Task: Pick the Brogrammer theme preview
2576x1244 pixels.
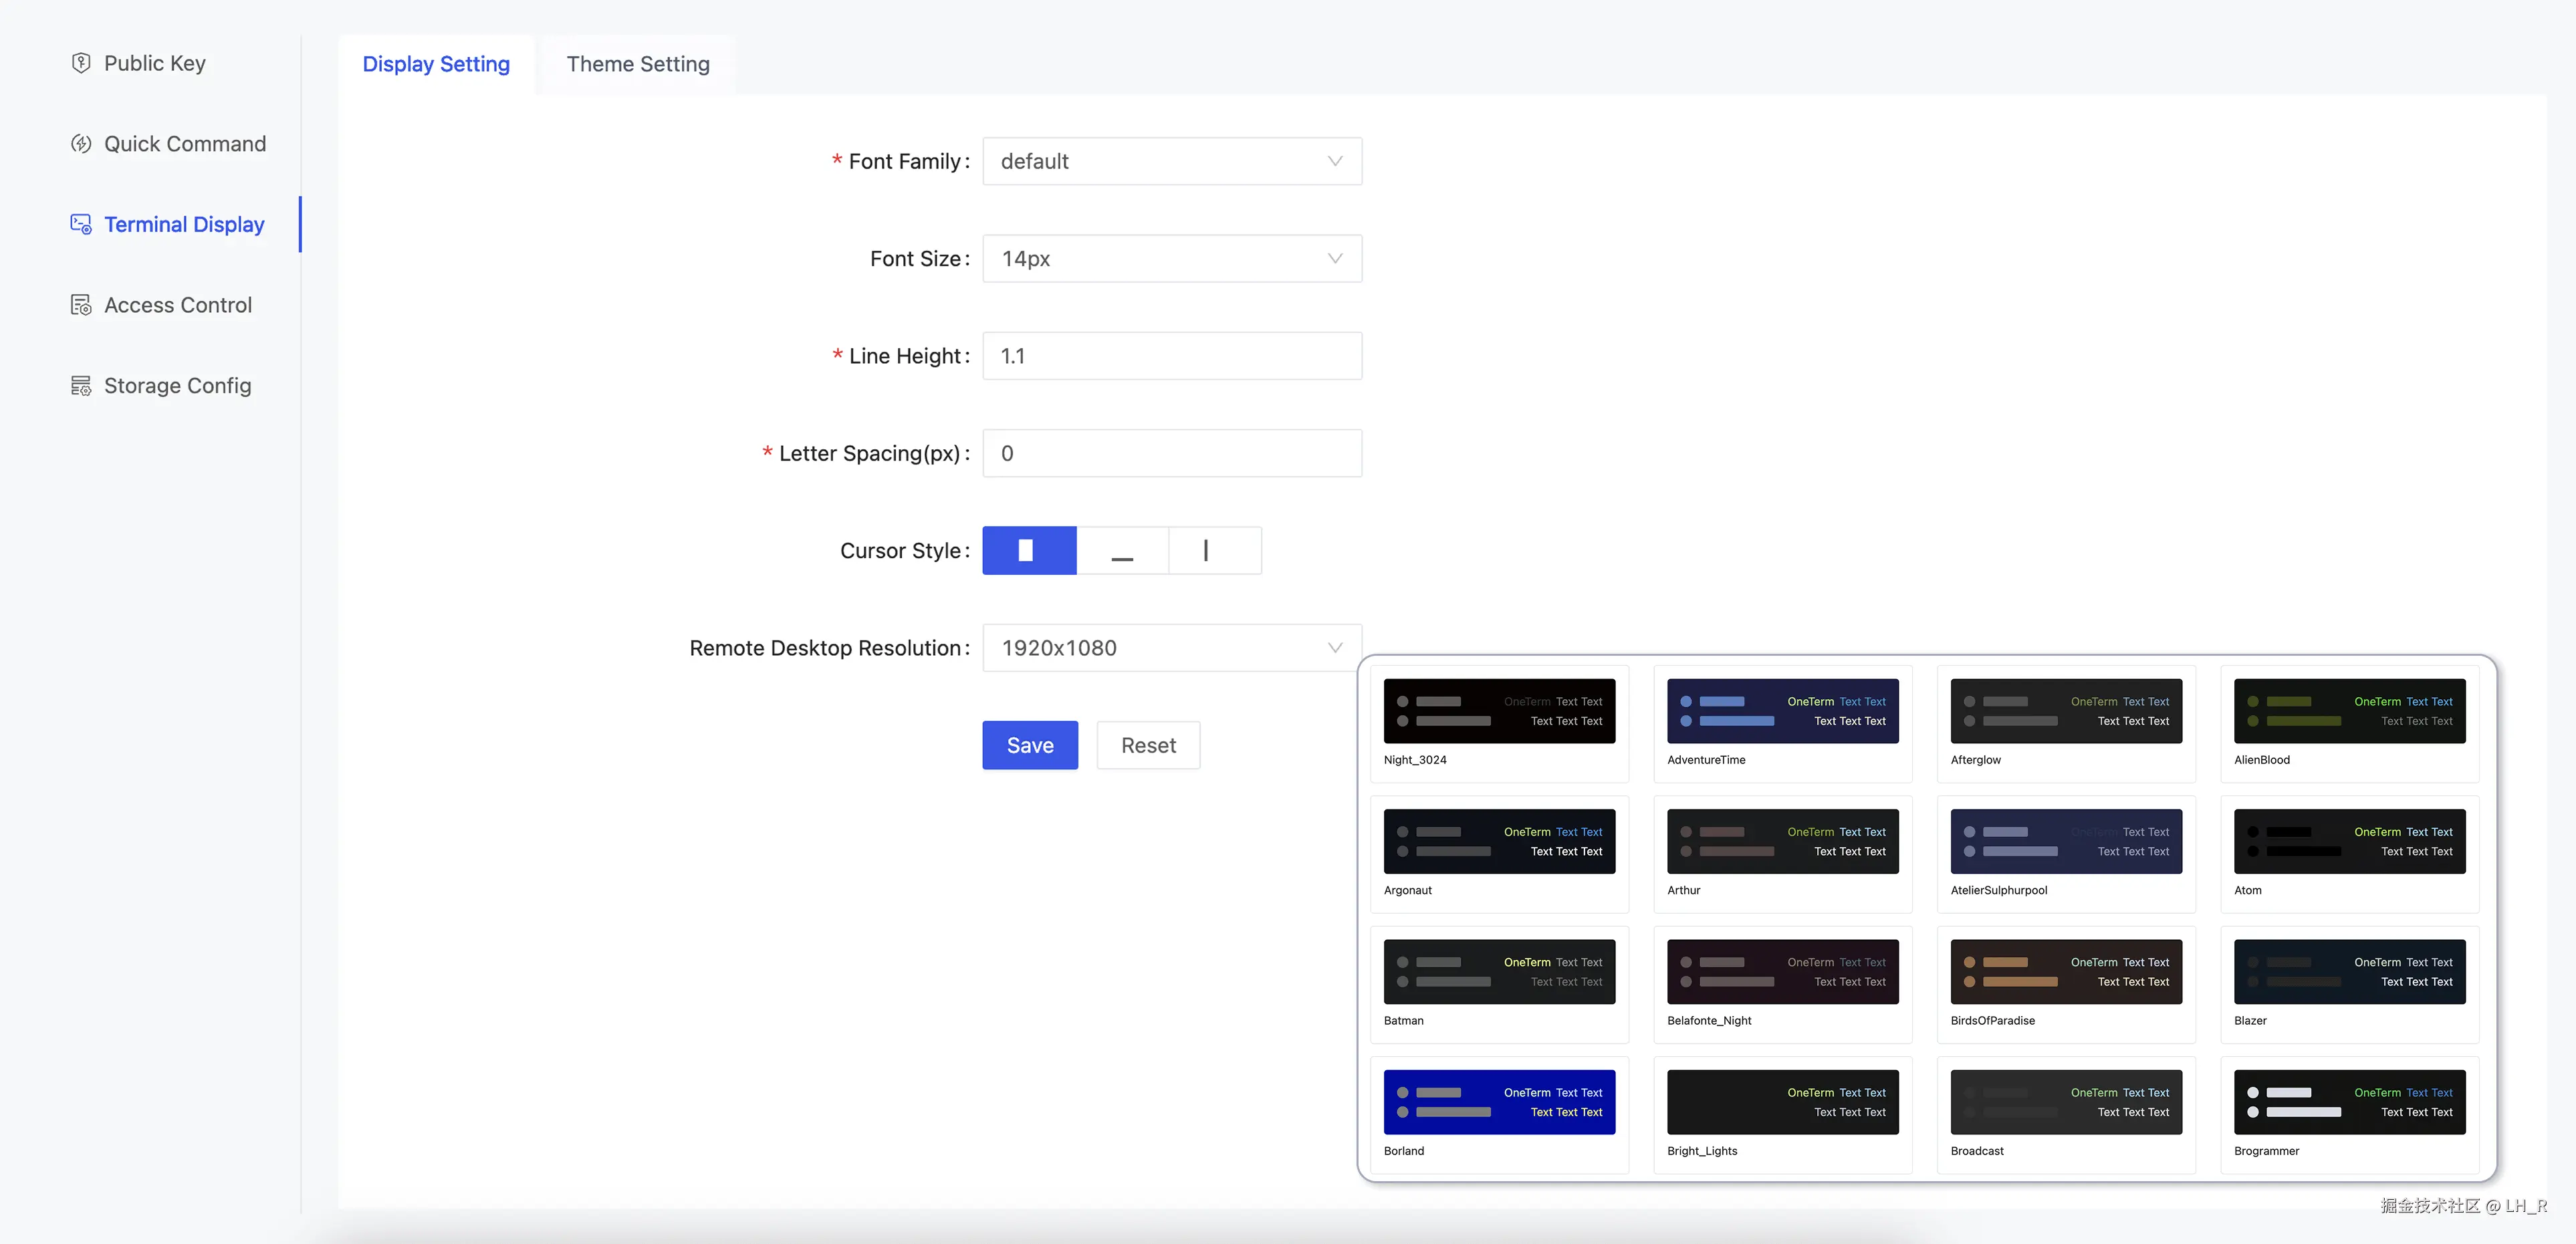Action: (x=2348, y=1102)
